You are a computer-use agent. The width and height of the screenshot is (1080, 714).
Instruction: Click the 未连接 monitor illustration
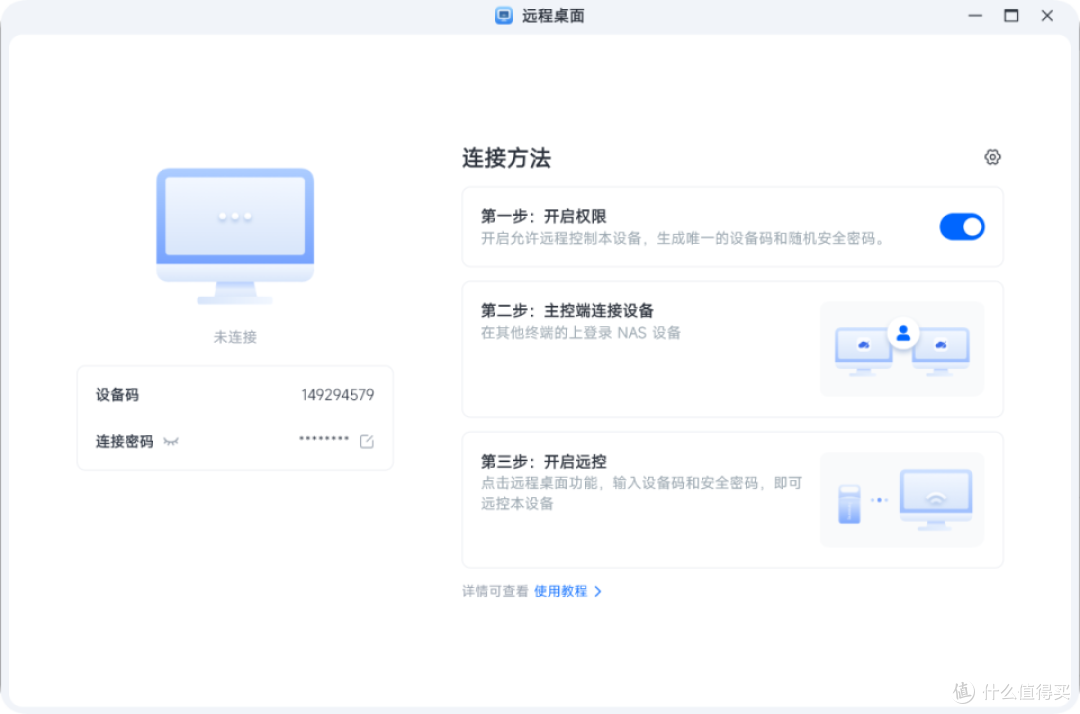coord(235,235)
